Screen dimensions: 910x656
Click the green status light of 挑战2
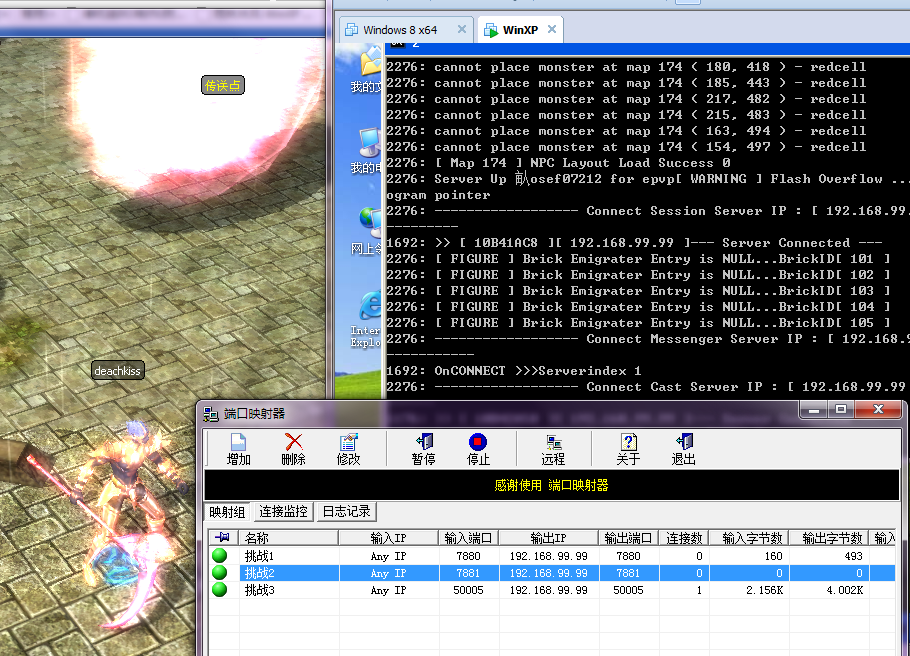pyautogui.click(x=220, y=573)
